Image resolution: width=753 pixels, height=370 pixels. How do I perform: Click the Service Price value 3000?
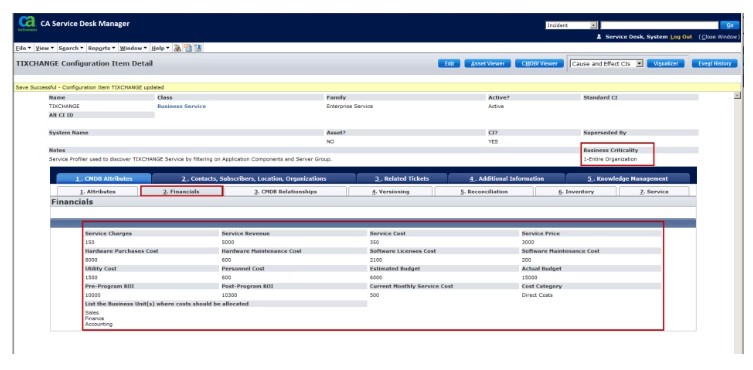coord(528,242)
